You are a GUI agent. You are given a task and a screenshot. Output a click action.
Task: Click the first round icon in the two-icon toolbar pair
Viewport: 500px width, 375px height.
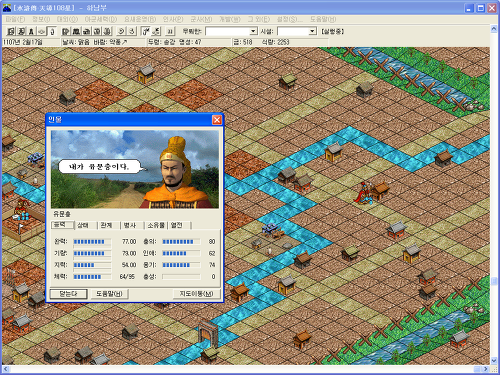[122, 31]
